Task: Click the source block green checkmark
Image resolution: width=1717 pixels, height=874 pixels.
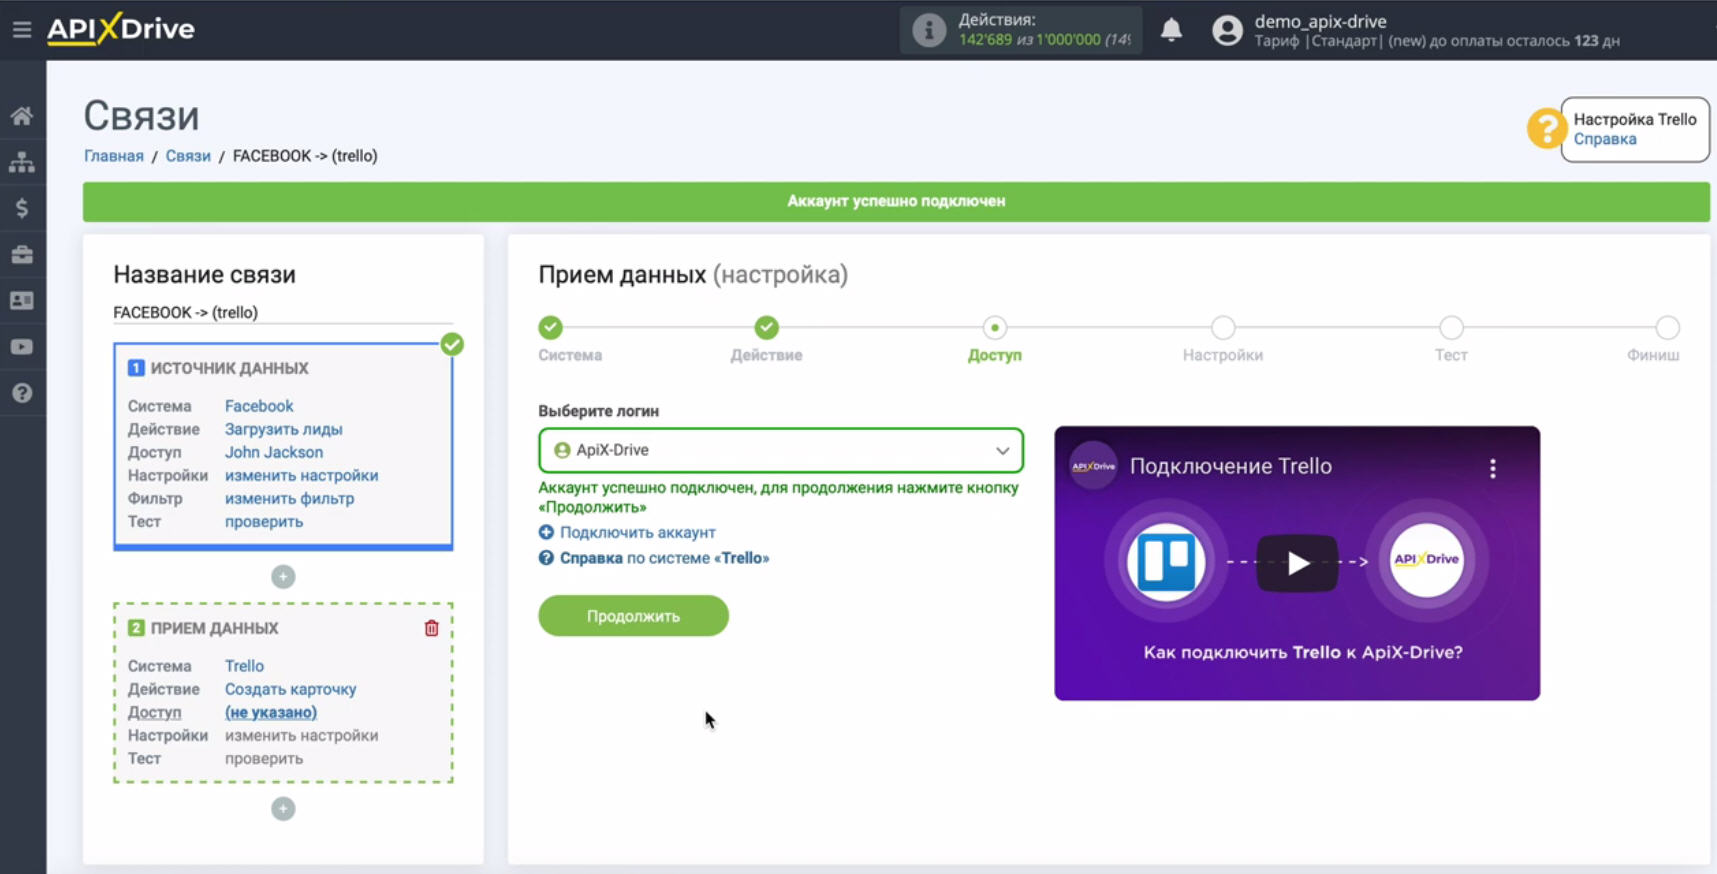Action: tap(452, 344)
